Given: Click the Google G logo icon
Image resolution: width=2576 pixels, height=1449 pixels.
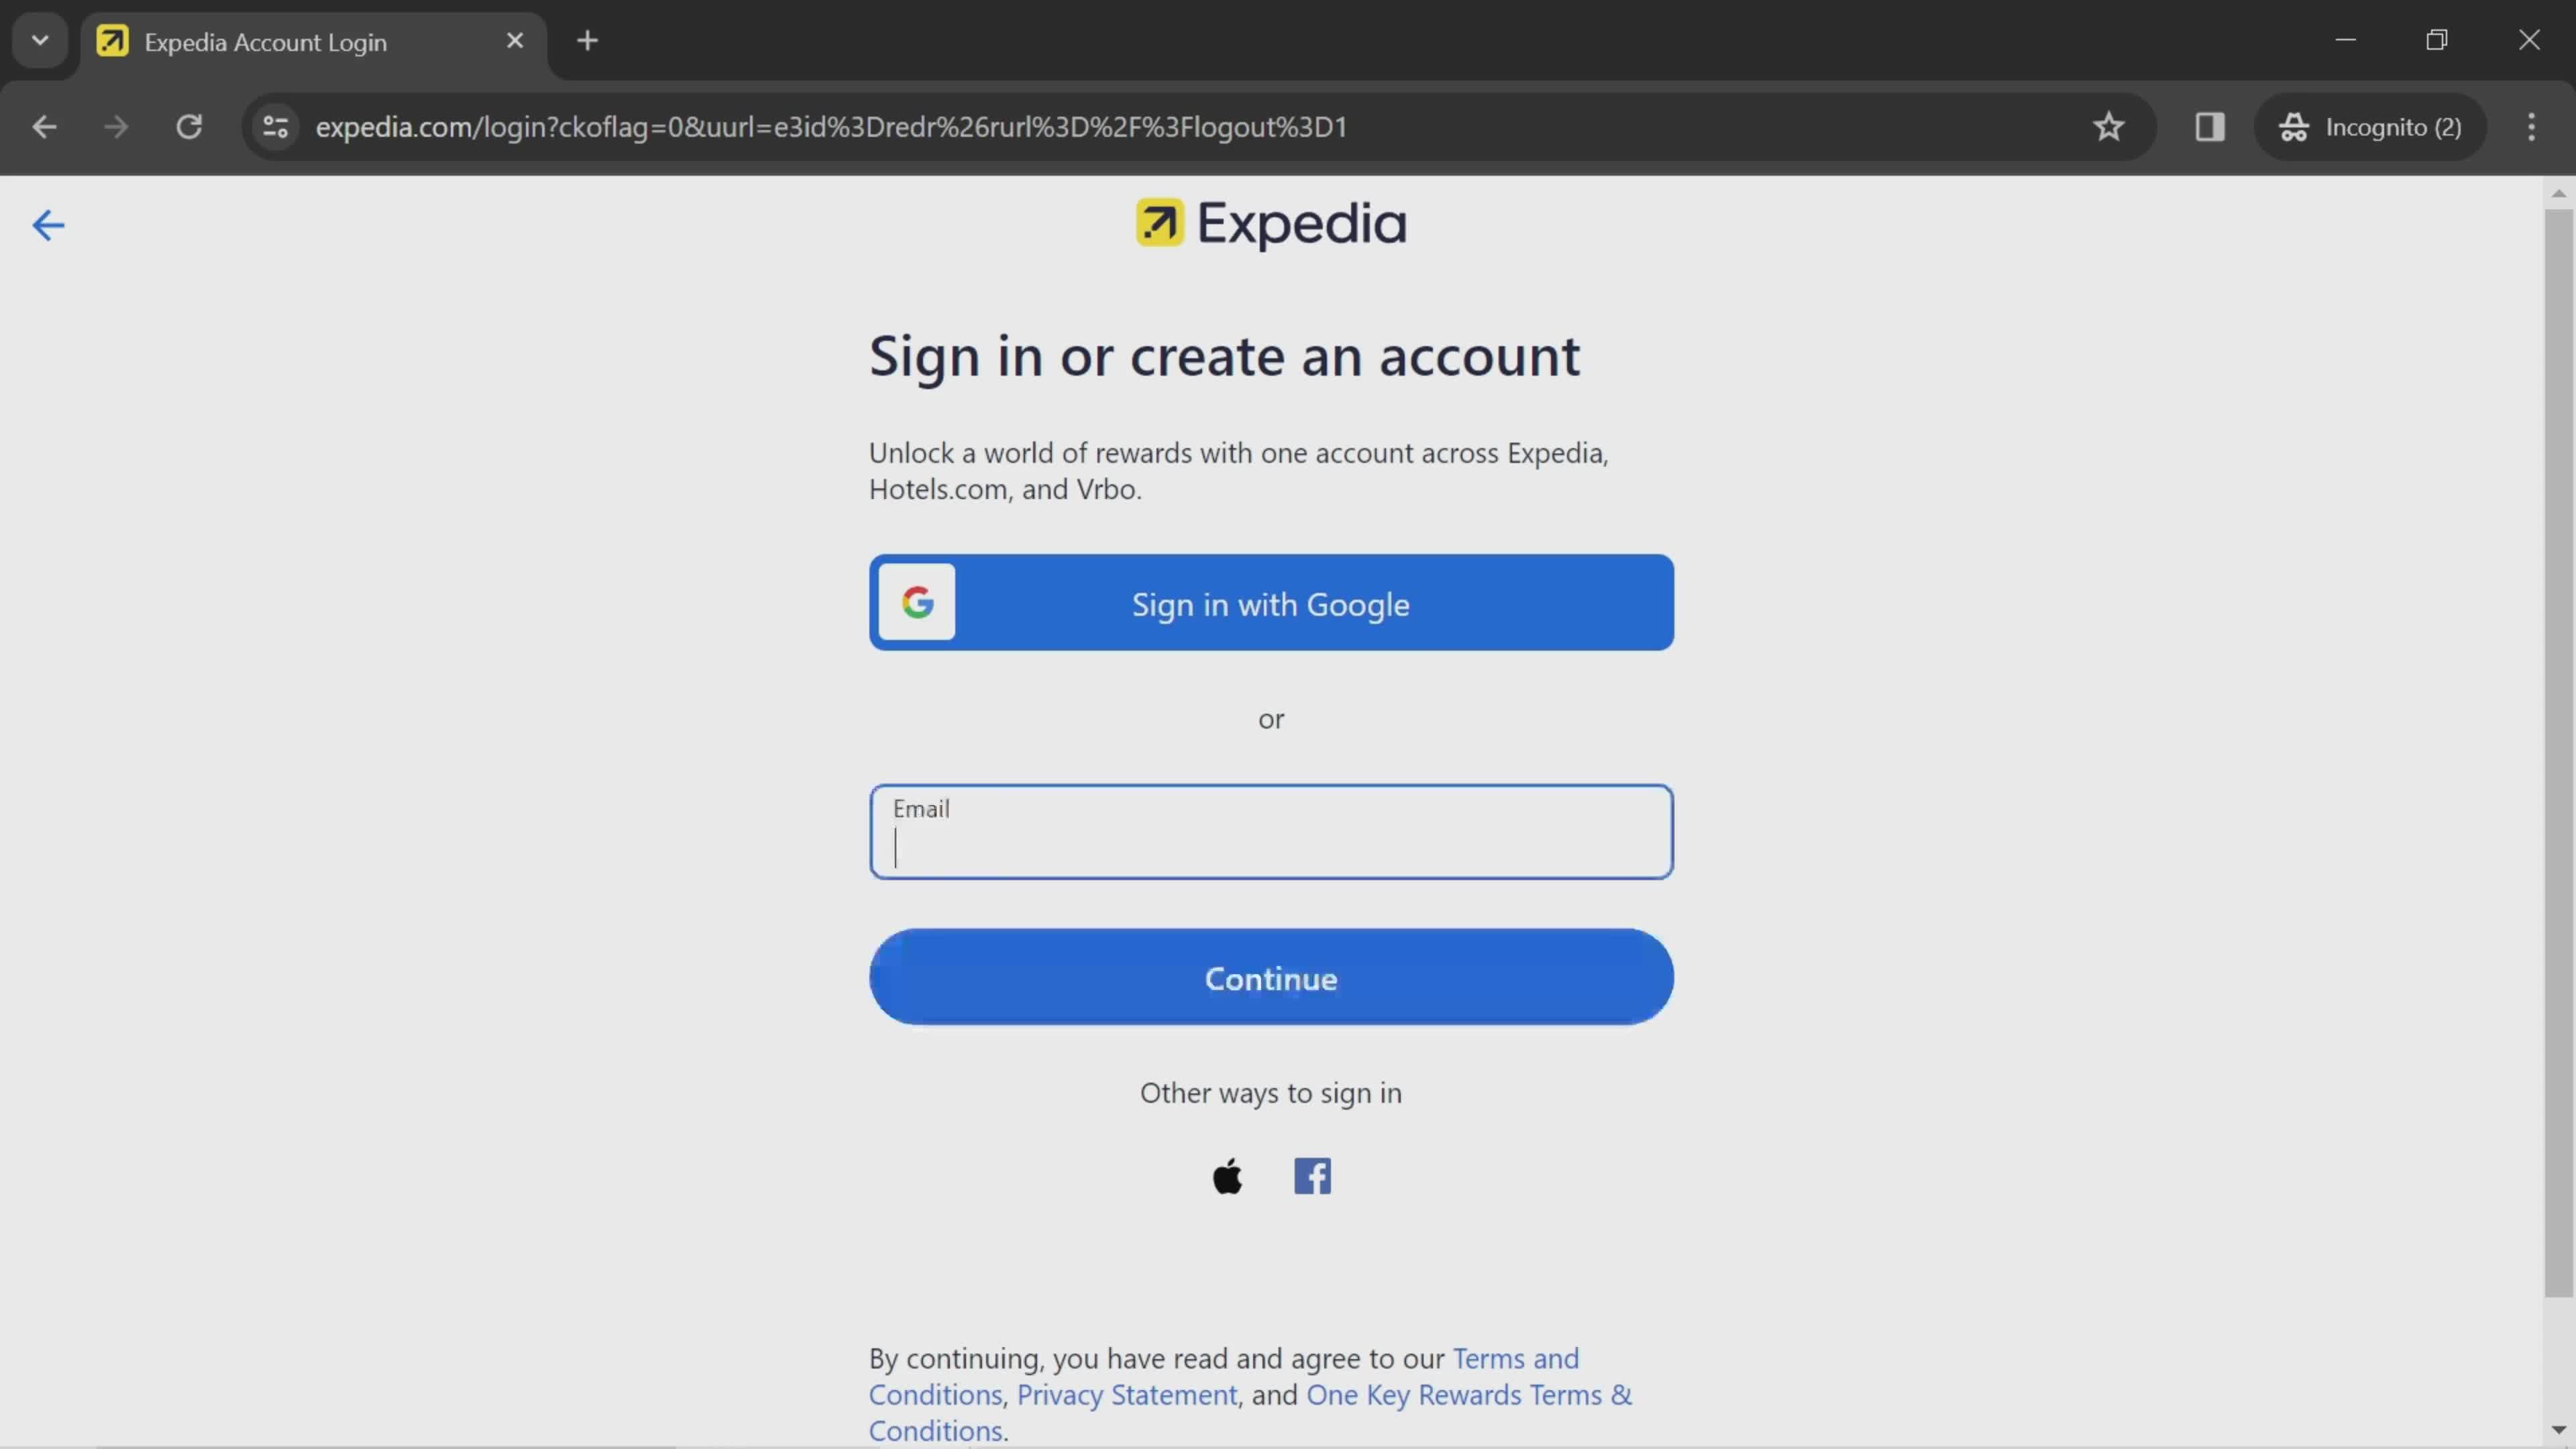Looking at the screenshot, I should (x=917, y=602).
